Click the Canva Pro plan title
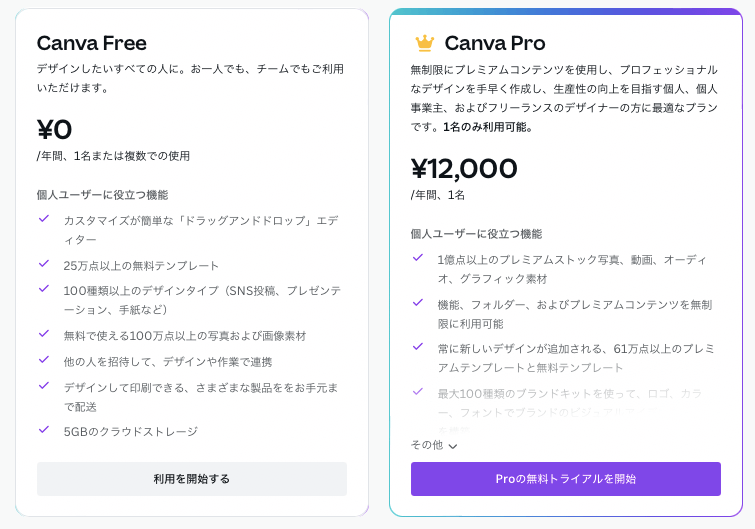Viewport: 755px width, 529px height. (x=494, y=43)
